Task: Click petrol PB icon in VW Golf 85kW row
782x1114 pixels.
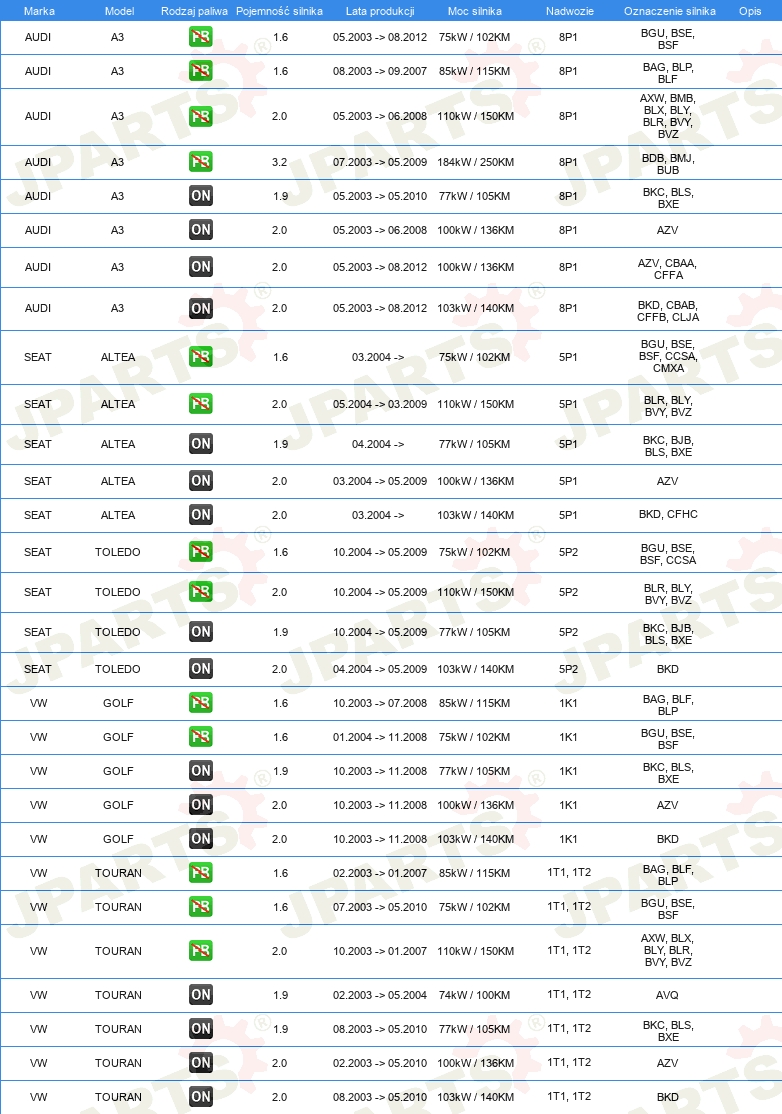Action: pyautogui.click(x=201, y=703)
